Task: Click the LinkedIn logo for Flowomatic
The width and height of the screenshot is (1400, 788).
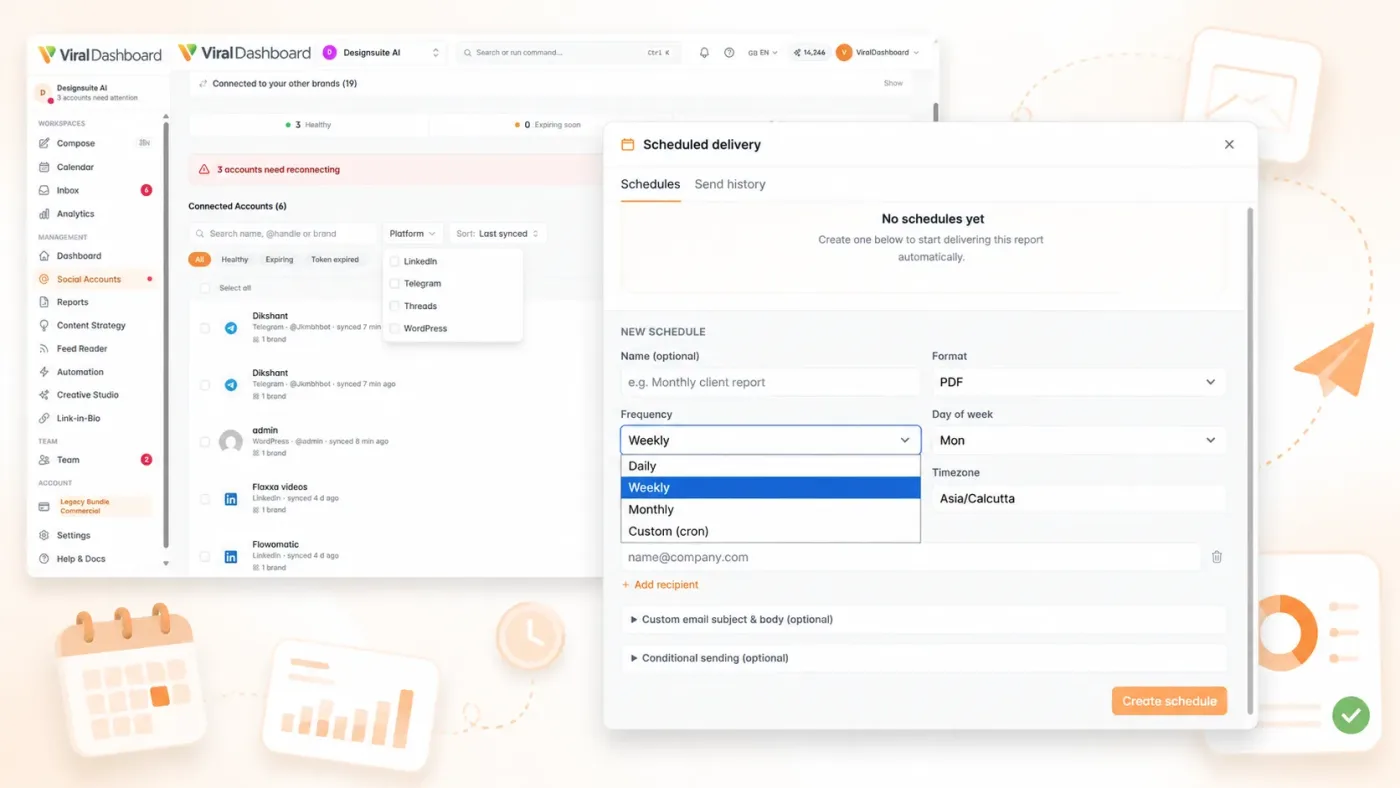Action: pos(231,556)
